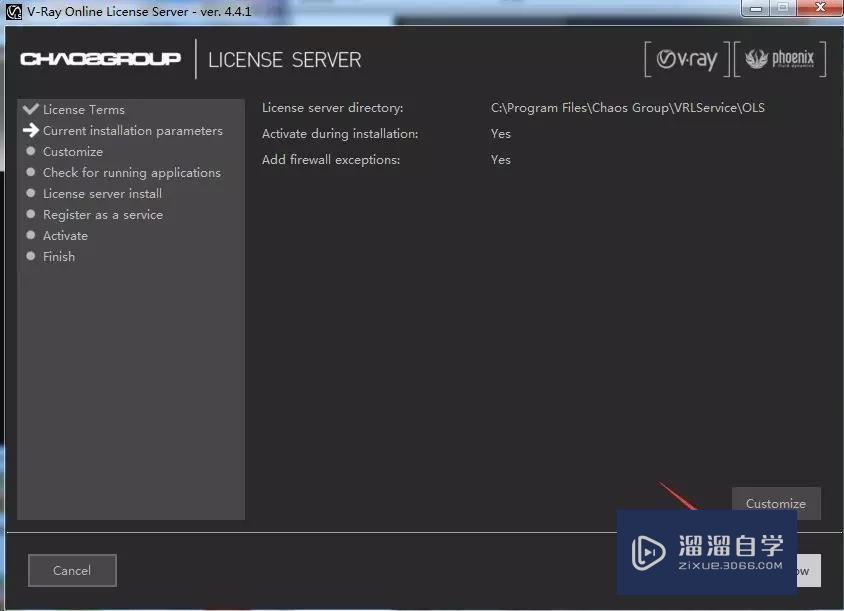Click the Customize button
Image resolution: width=844 pixels, height=611 pixels.
[776, 503]
